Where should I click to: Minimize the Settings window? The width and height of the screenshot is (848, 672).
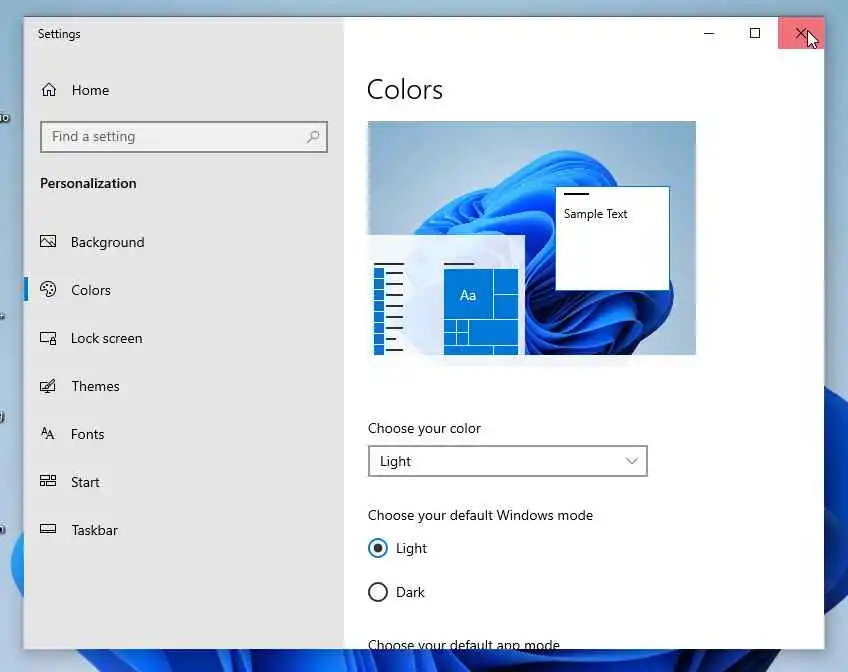709,34
